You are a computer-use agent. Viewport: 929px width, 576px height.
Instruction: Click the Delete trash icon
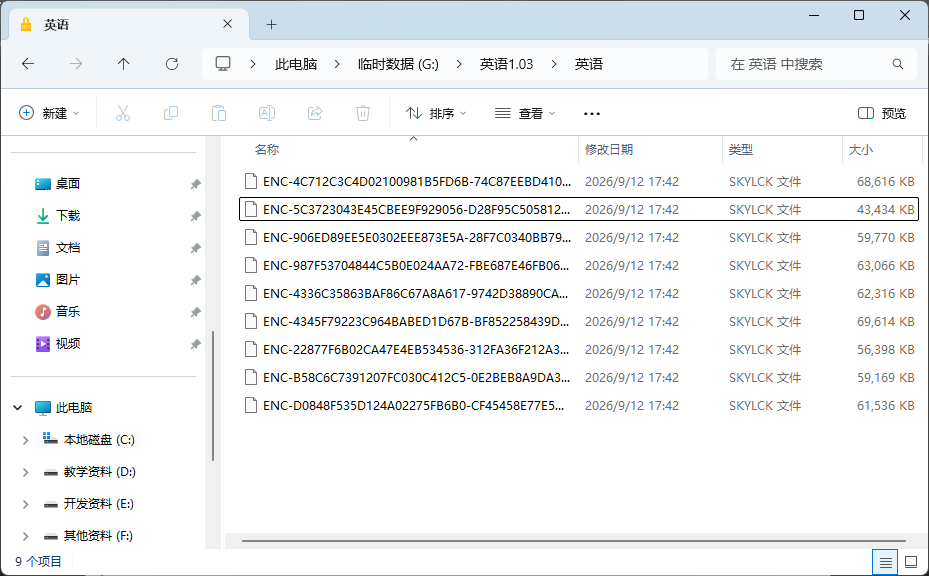pyautogui.click(x=363, y=113)
